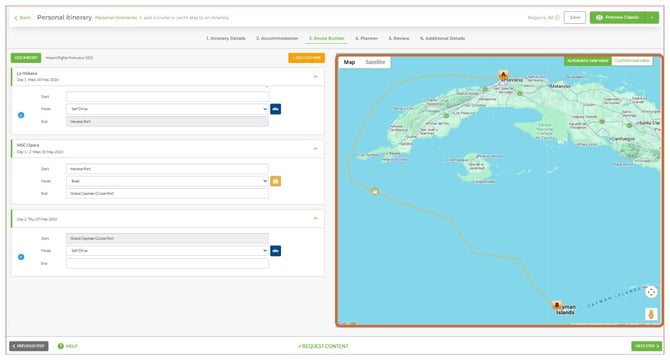This screenshot has width=670, height=361.
Task: Click the Grand Cayman Start field in Day 2
Action: point(168,238)
